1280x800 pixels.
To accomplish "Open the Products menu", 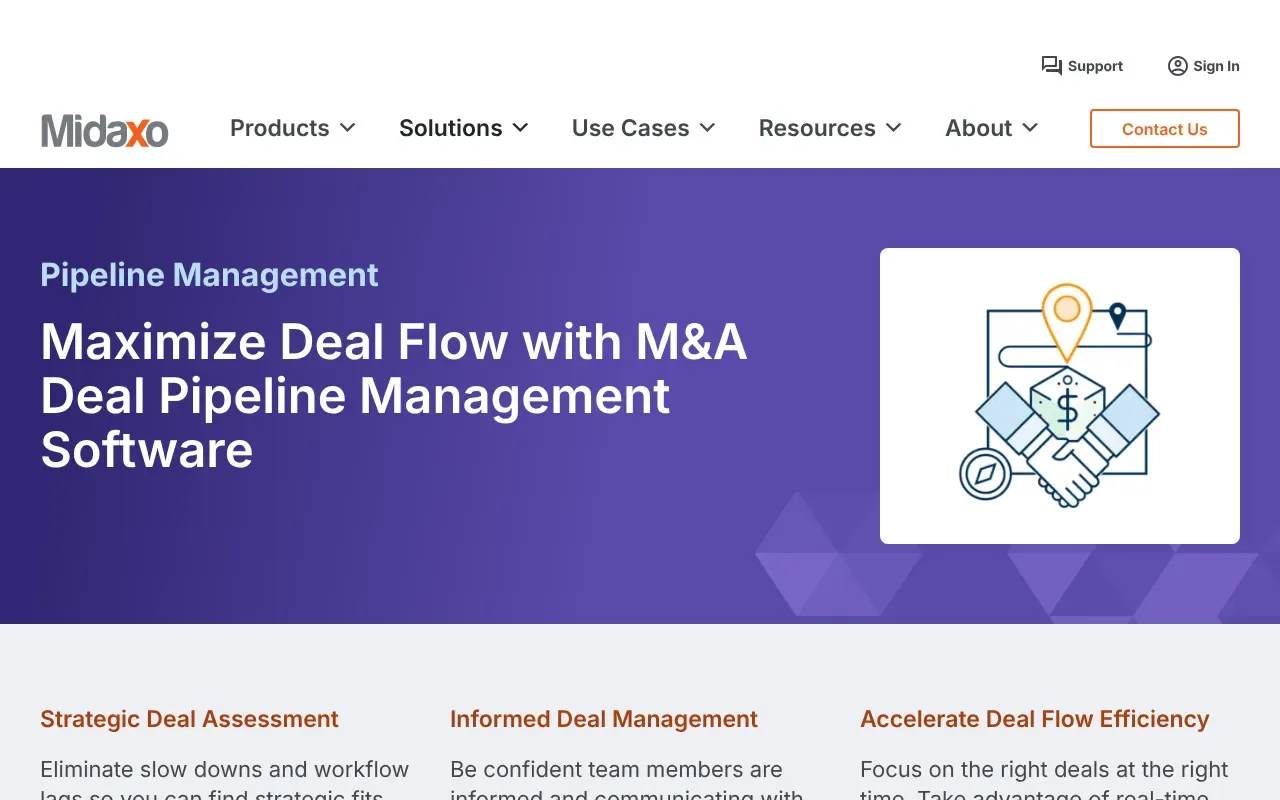I will pyautogui.click(x=280, y=128).
